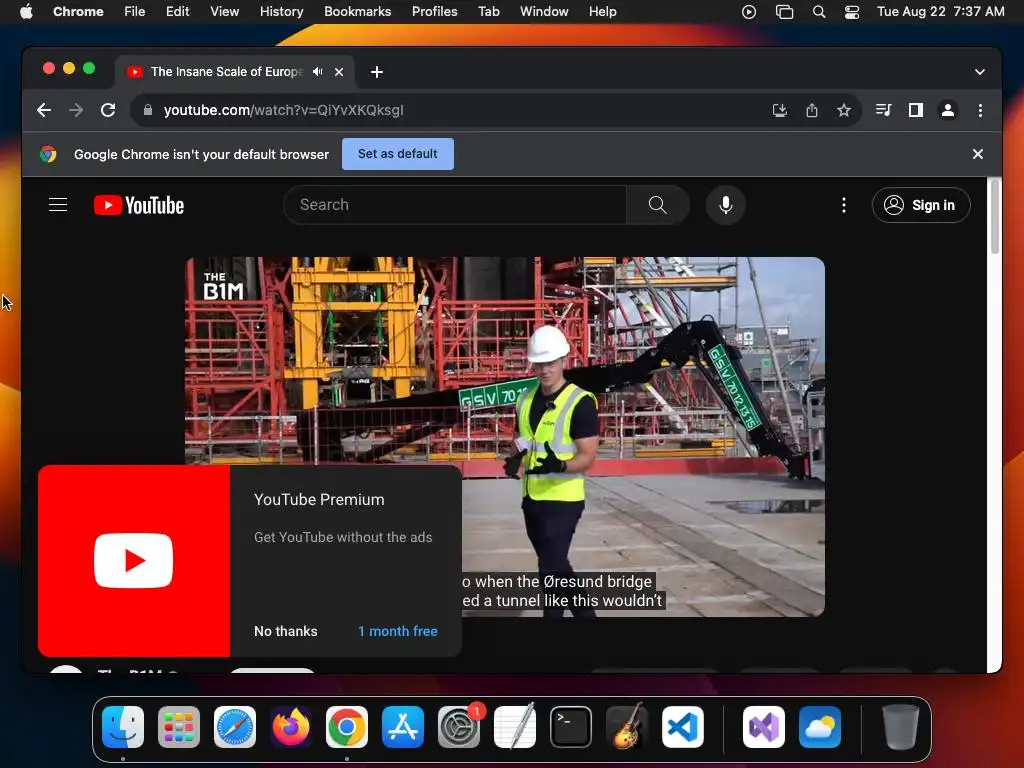
Task: Click menu bar screen recording icon
Action: (749, 12)
